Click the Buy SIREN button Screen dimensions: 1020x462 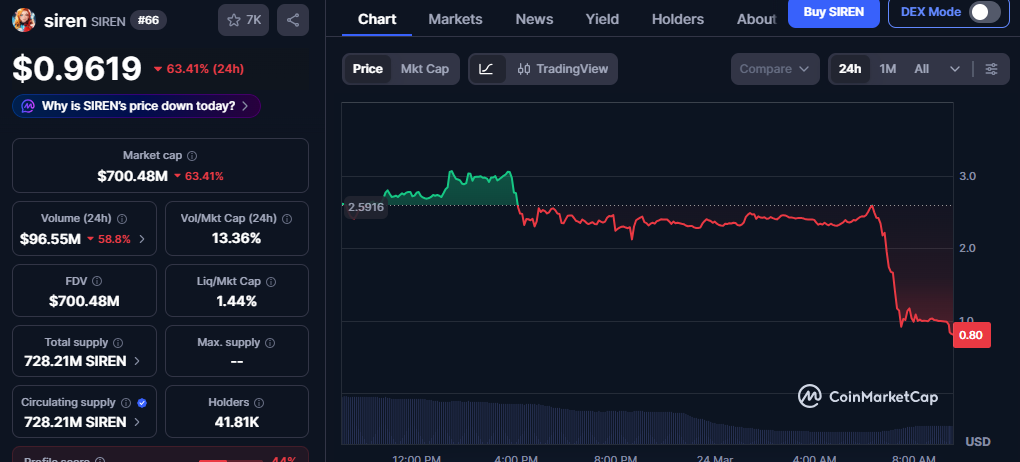tap(834, 12)
